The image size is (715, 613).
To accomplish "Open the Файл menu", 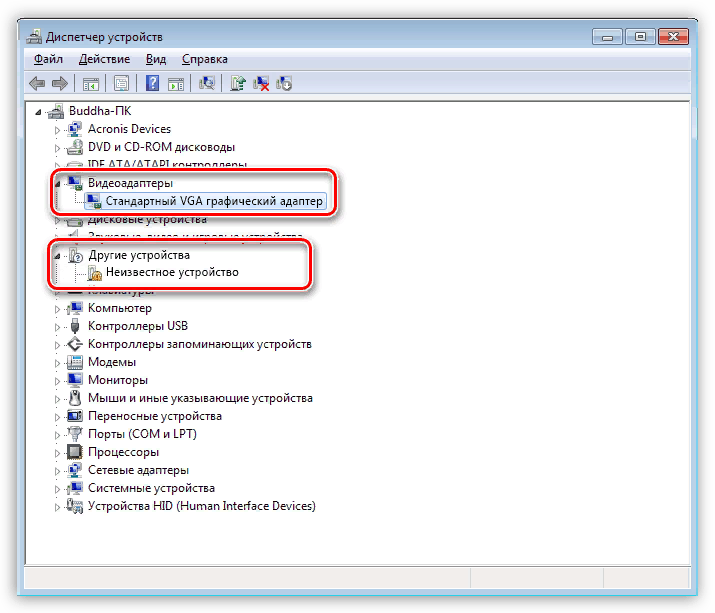I will pyautogui.click(x=48, y=59).
